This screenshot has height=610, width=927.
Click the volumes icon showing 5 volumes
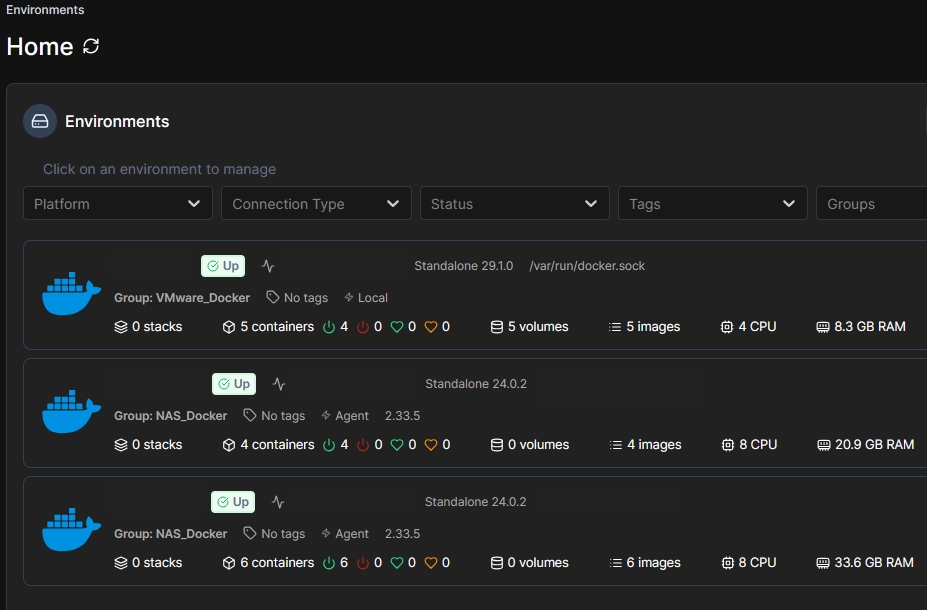pos(496,327)
